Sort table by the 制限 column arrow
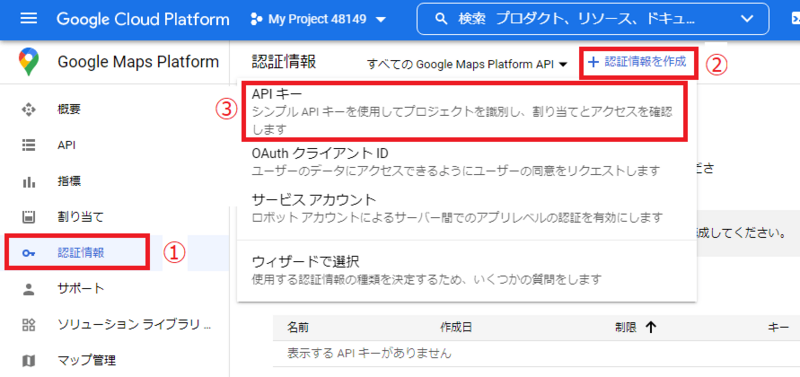 [651, 328]
